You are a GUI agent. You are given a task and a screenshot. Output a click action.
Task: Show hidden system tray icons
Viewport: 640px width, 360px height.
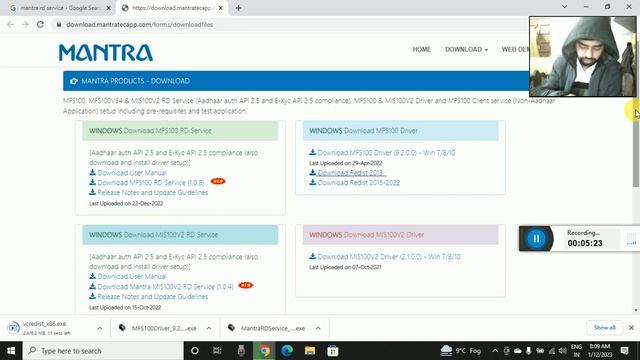pyautogui.click(x=495, y=351)
